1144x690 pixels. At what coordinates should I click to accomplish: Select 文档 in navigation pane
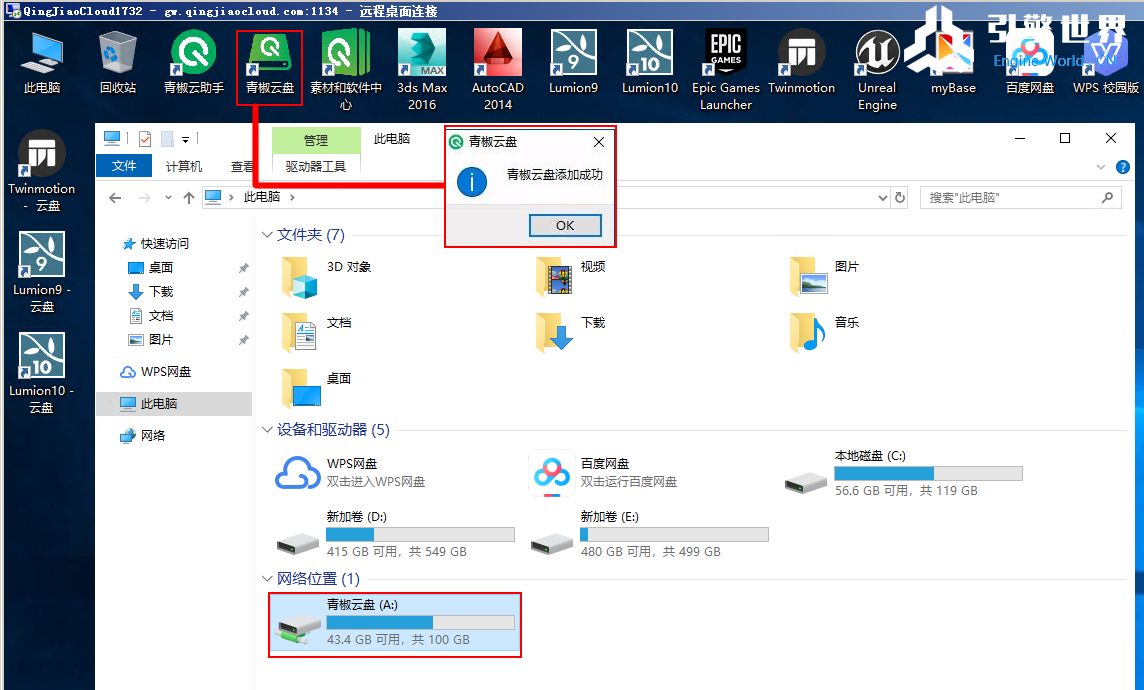coord(150,316)
